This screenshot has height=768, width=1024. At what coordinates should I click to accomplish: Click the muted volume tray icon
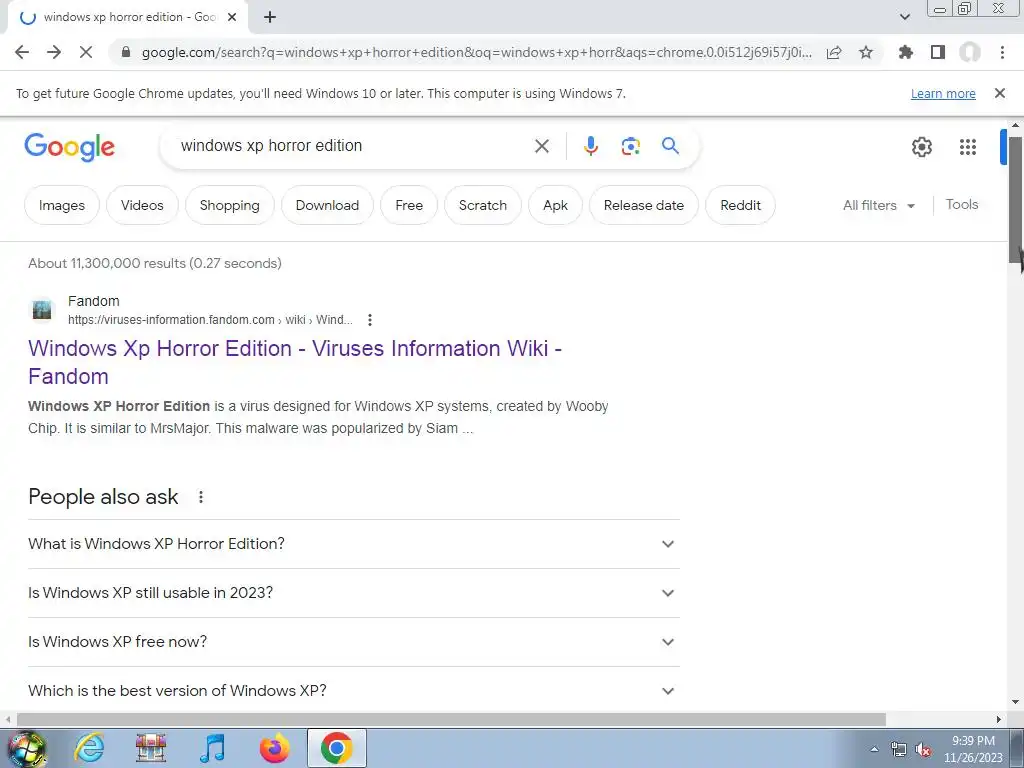pyautogui.click(x=923, y=750)
